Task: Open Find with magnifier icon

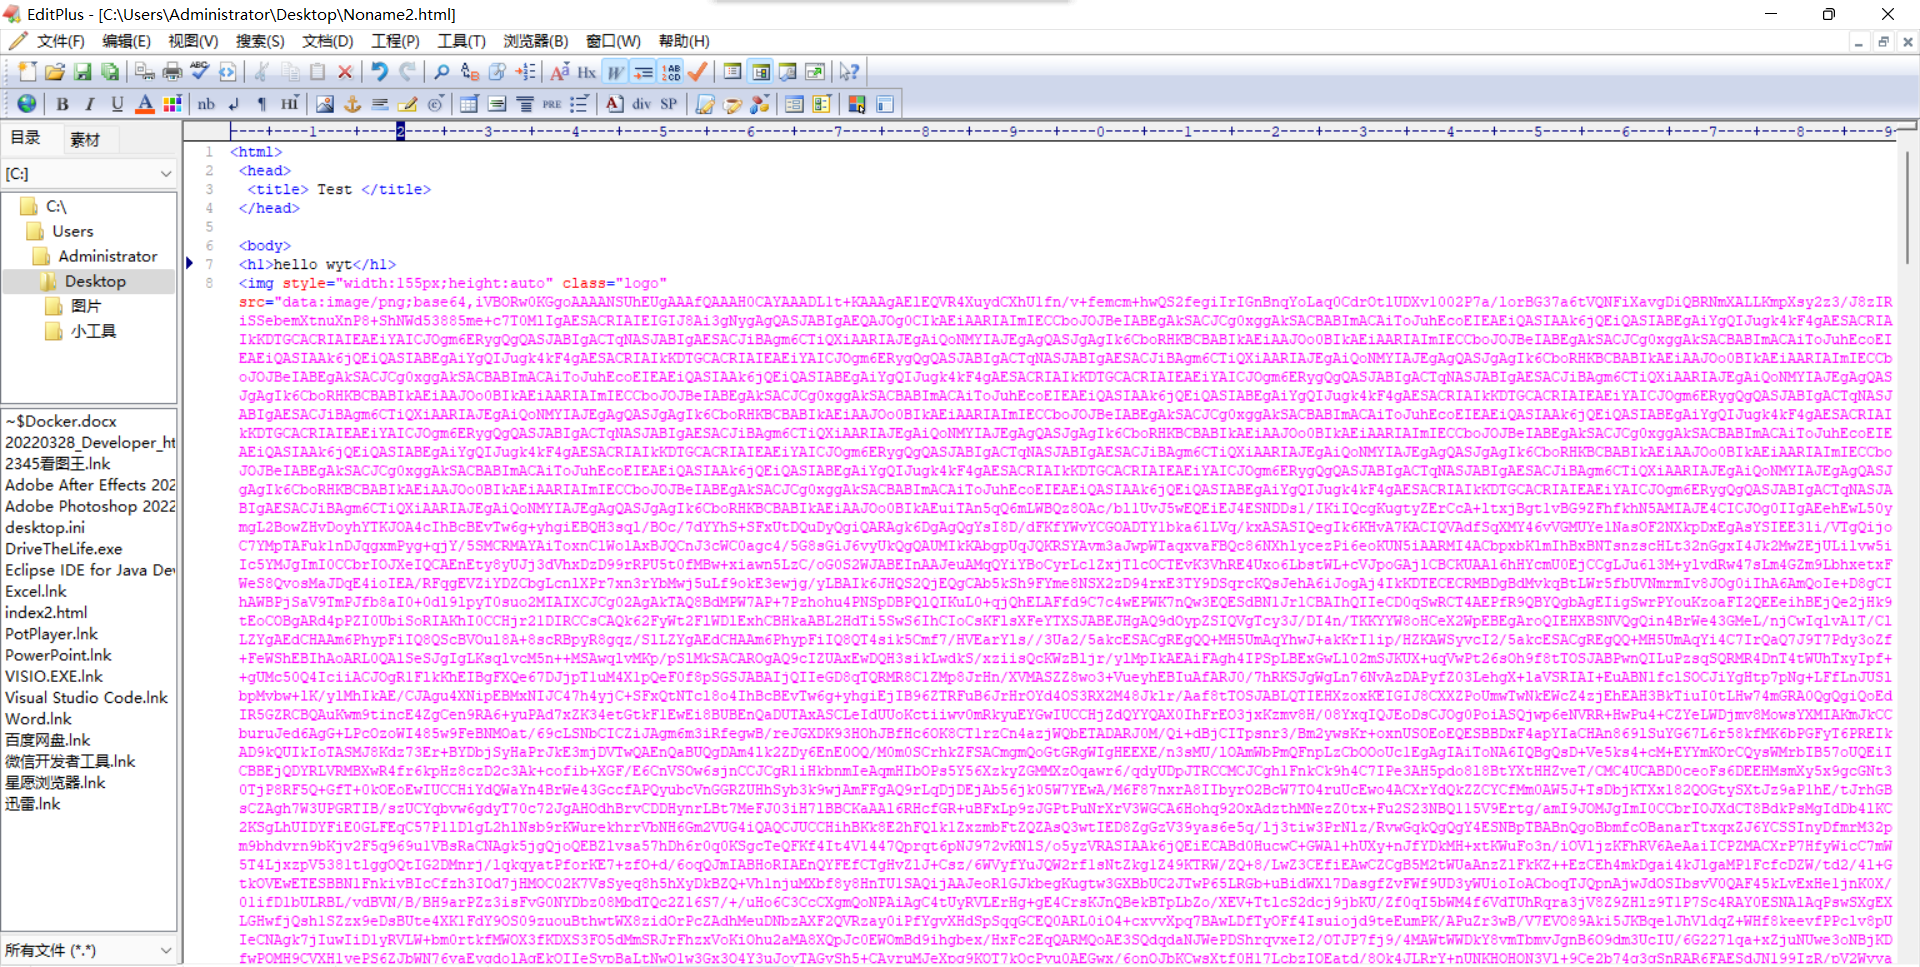Action: [441, 72]
